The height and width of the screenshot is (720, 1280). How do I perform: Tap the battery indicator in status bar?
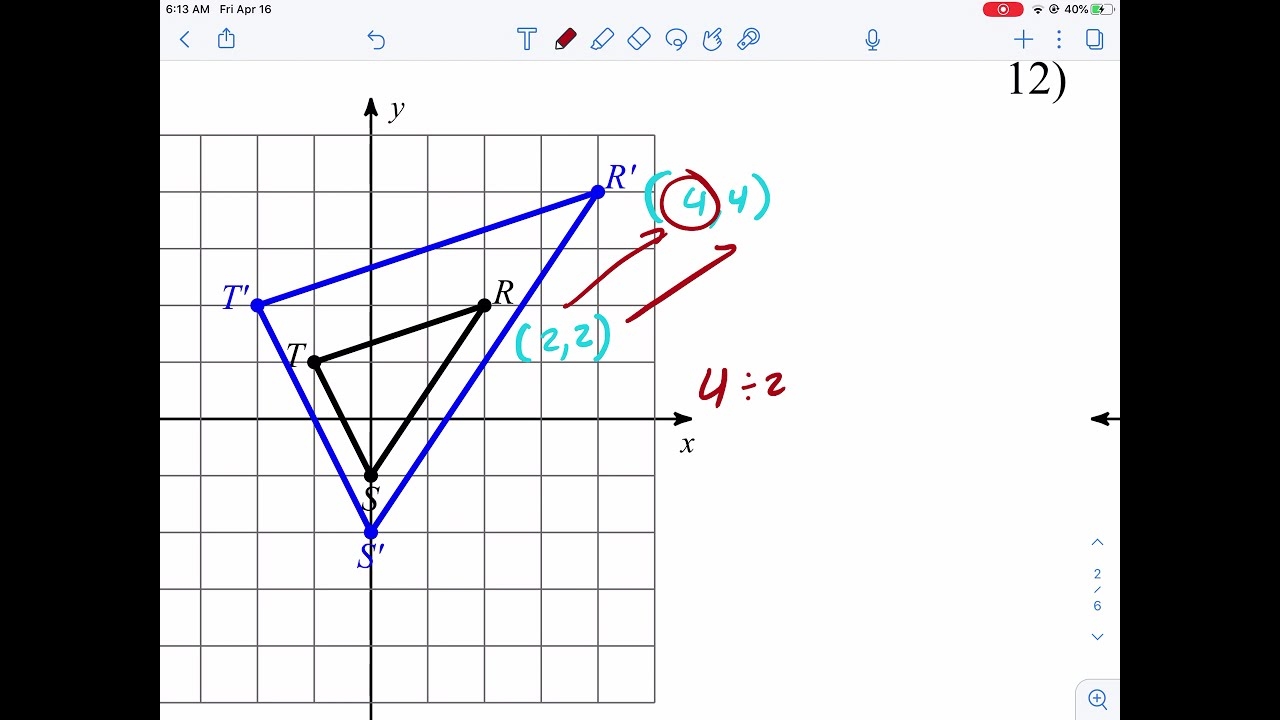tap(1102, 9)
